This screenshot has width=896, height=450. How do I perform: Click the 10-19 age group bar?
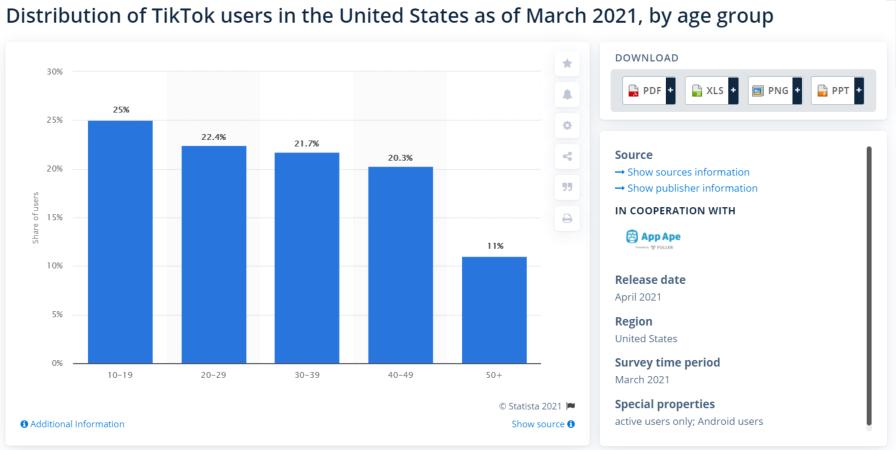pyautogui.click(x=120, y=241)
